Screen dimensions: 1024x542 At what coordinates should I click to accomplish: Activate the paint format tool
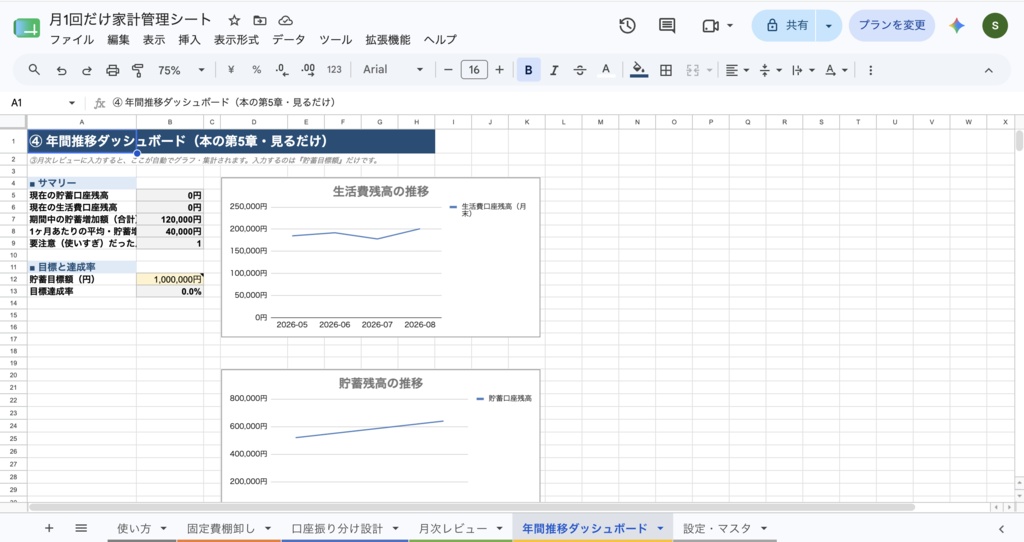[138, 70]
